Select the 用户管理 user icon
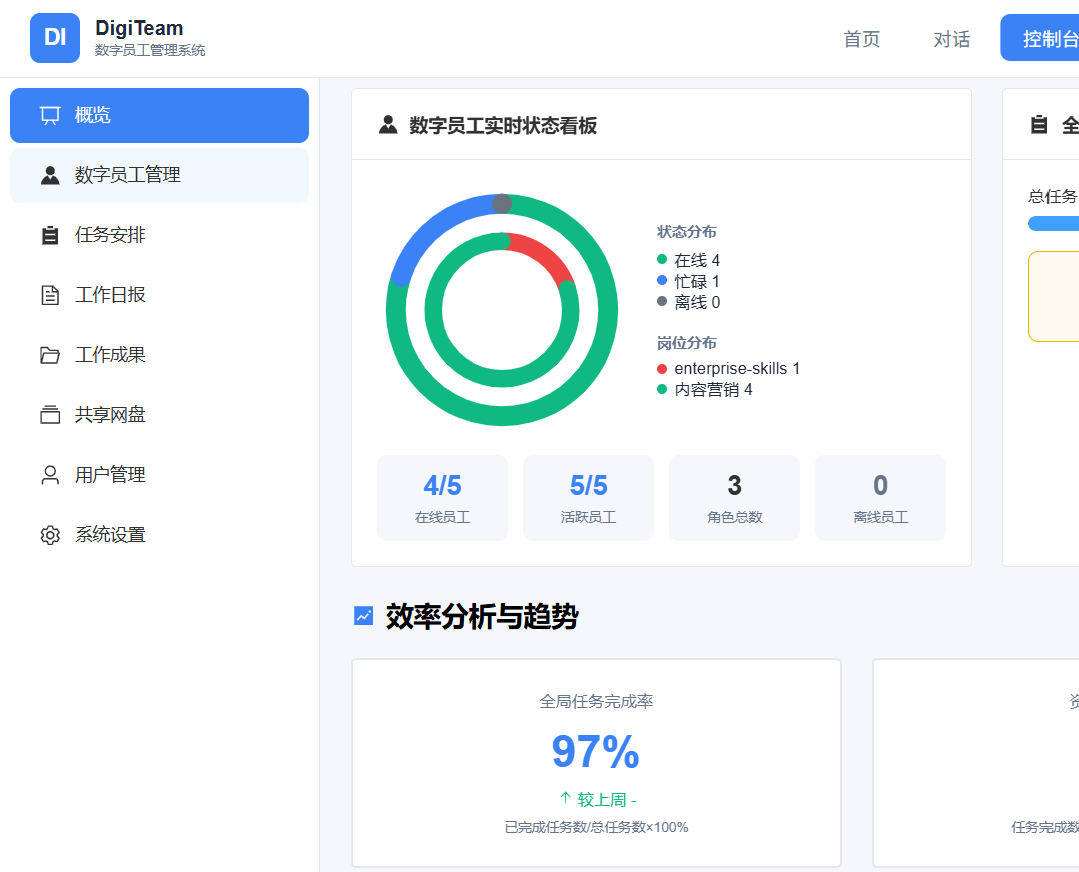 tap(48, 474)
